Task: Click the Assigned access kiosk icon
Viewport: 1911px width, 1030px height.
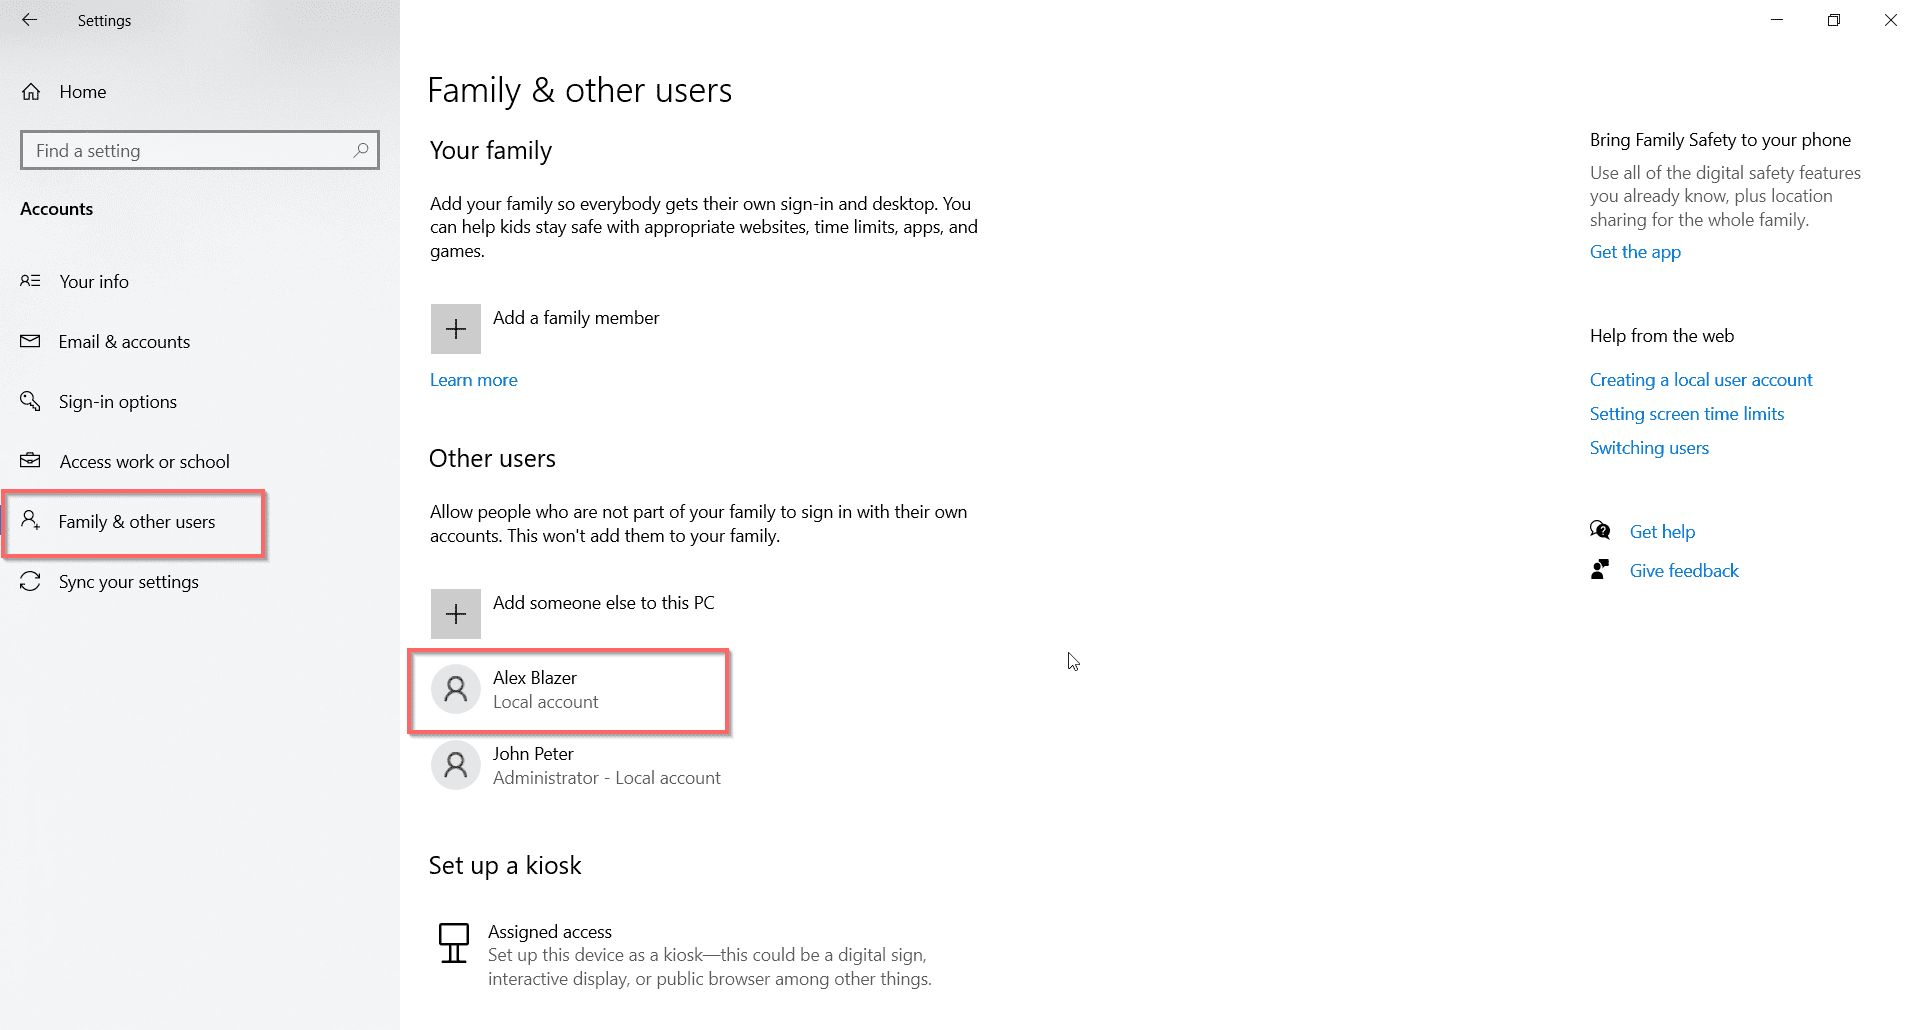Action: [454, 943]
